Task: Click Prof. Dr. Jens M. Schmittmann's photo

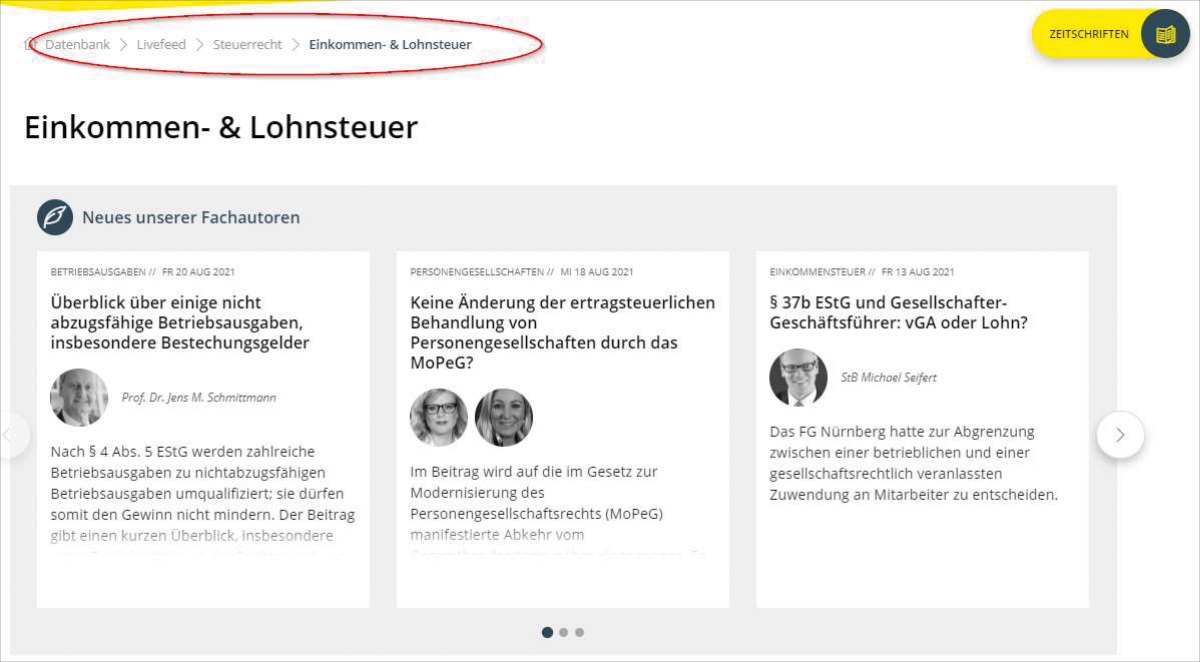Action: point(79,397)
